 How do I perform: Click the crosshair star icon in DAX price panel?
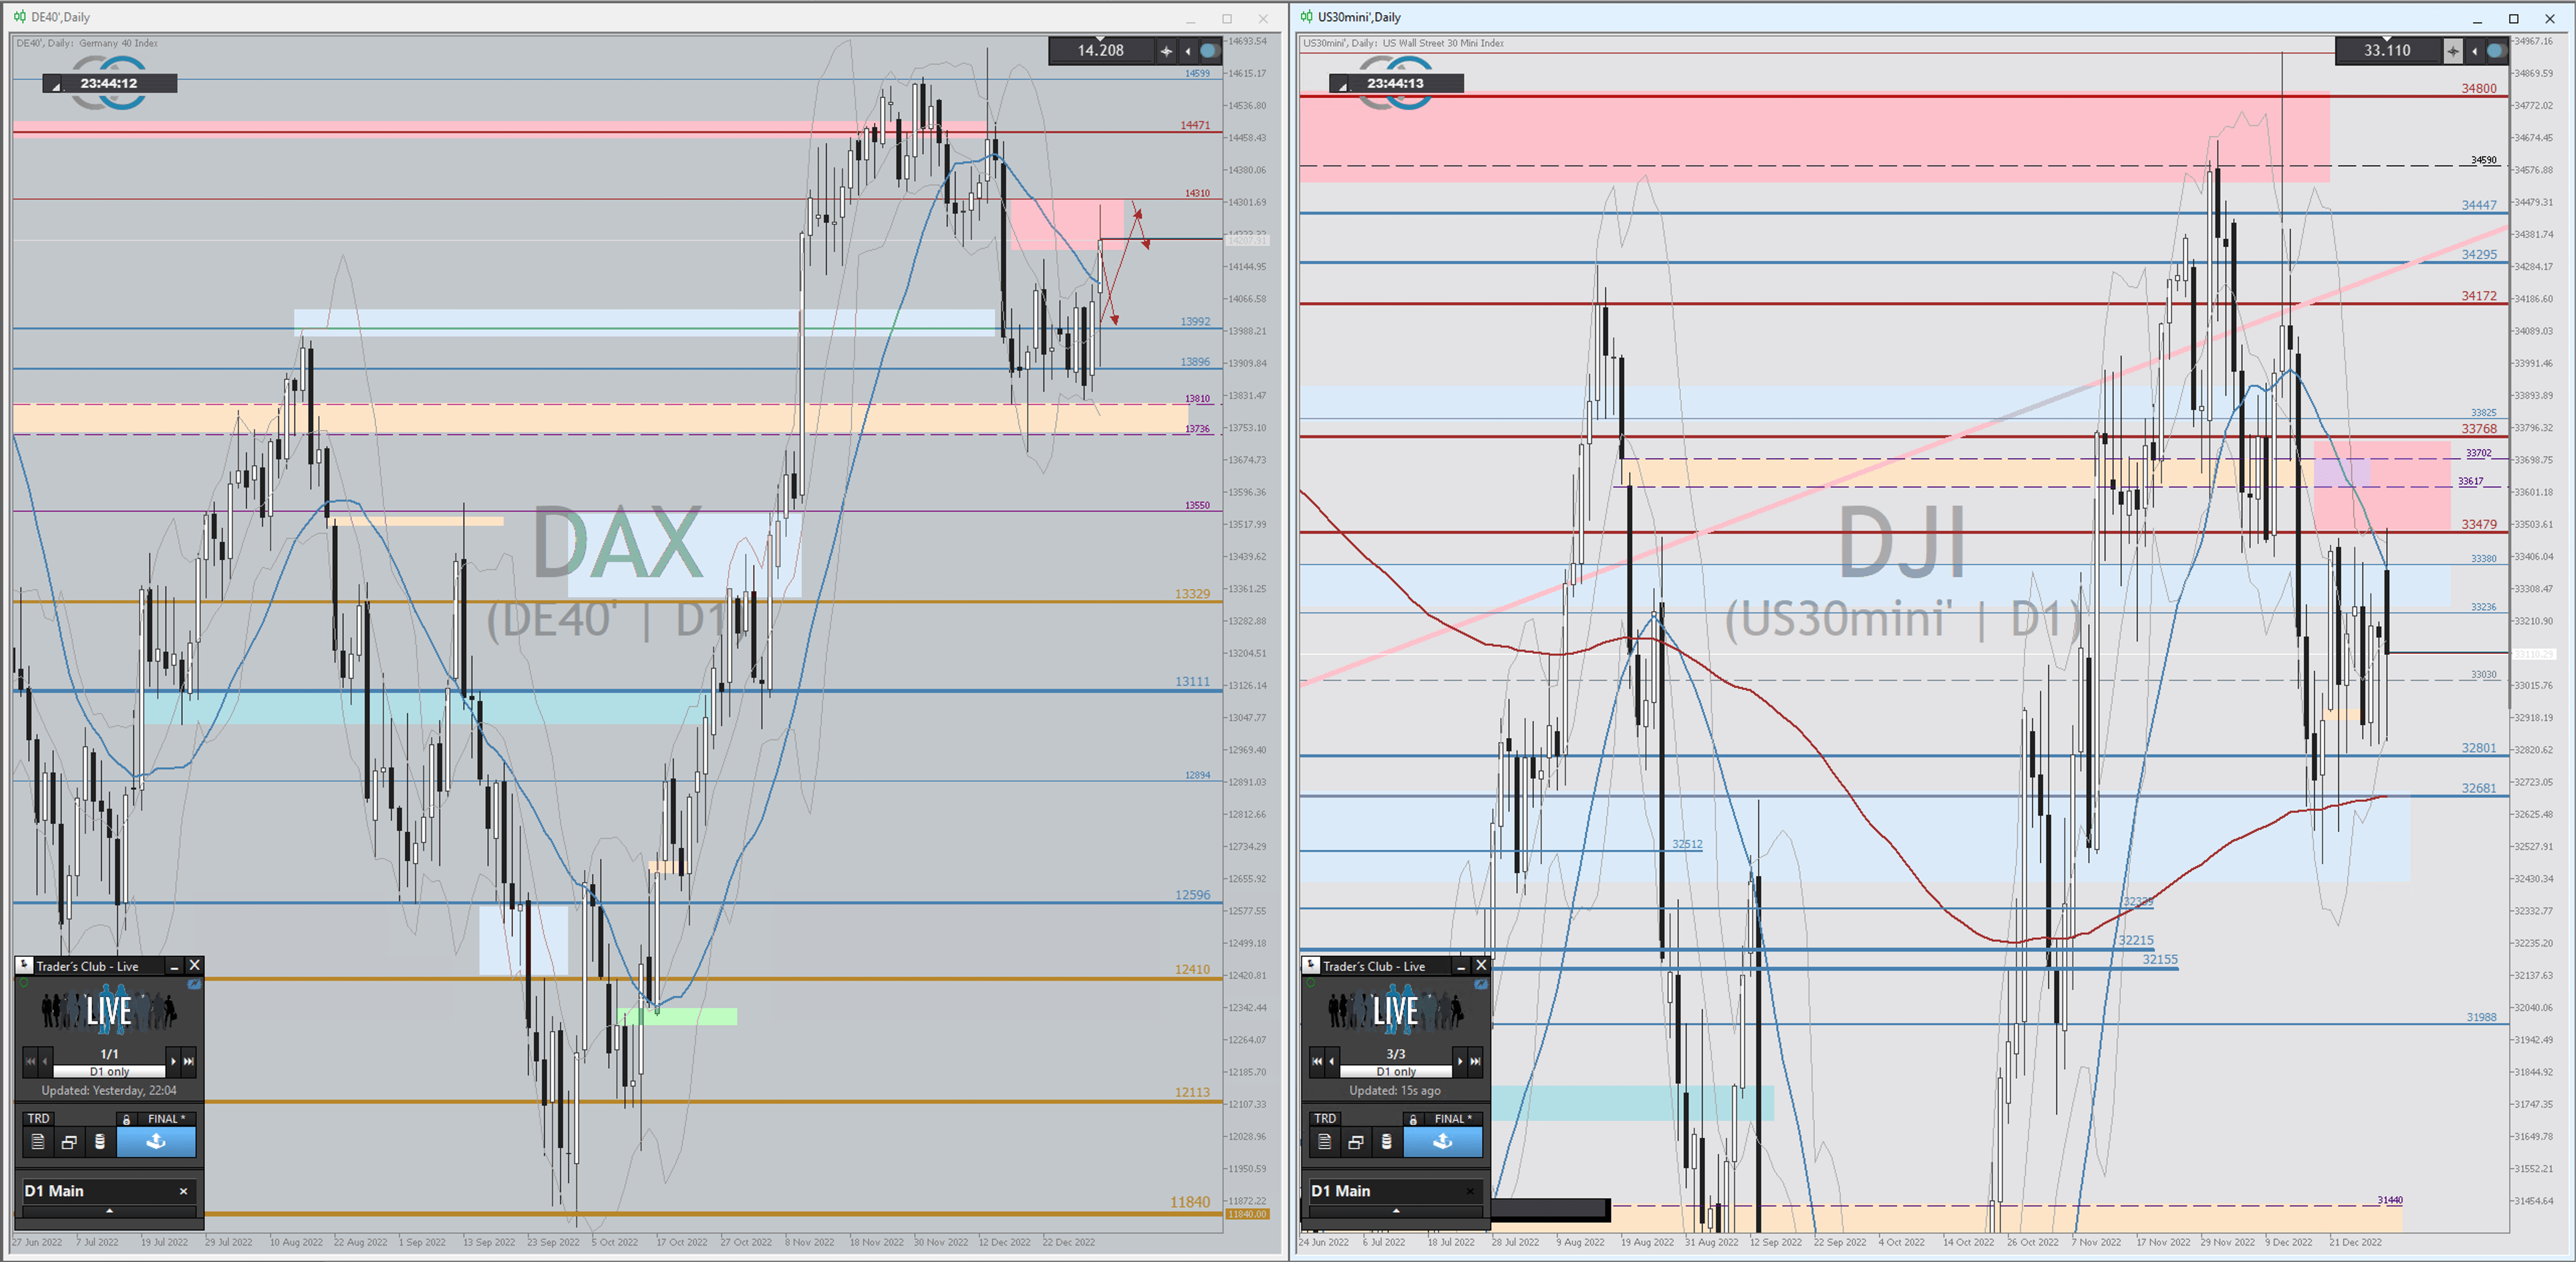(1166, 51)
